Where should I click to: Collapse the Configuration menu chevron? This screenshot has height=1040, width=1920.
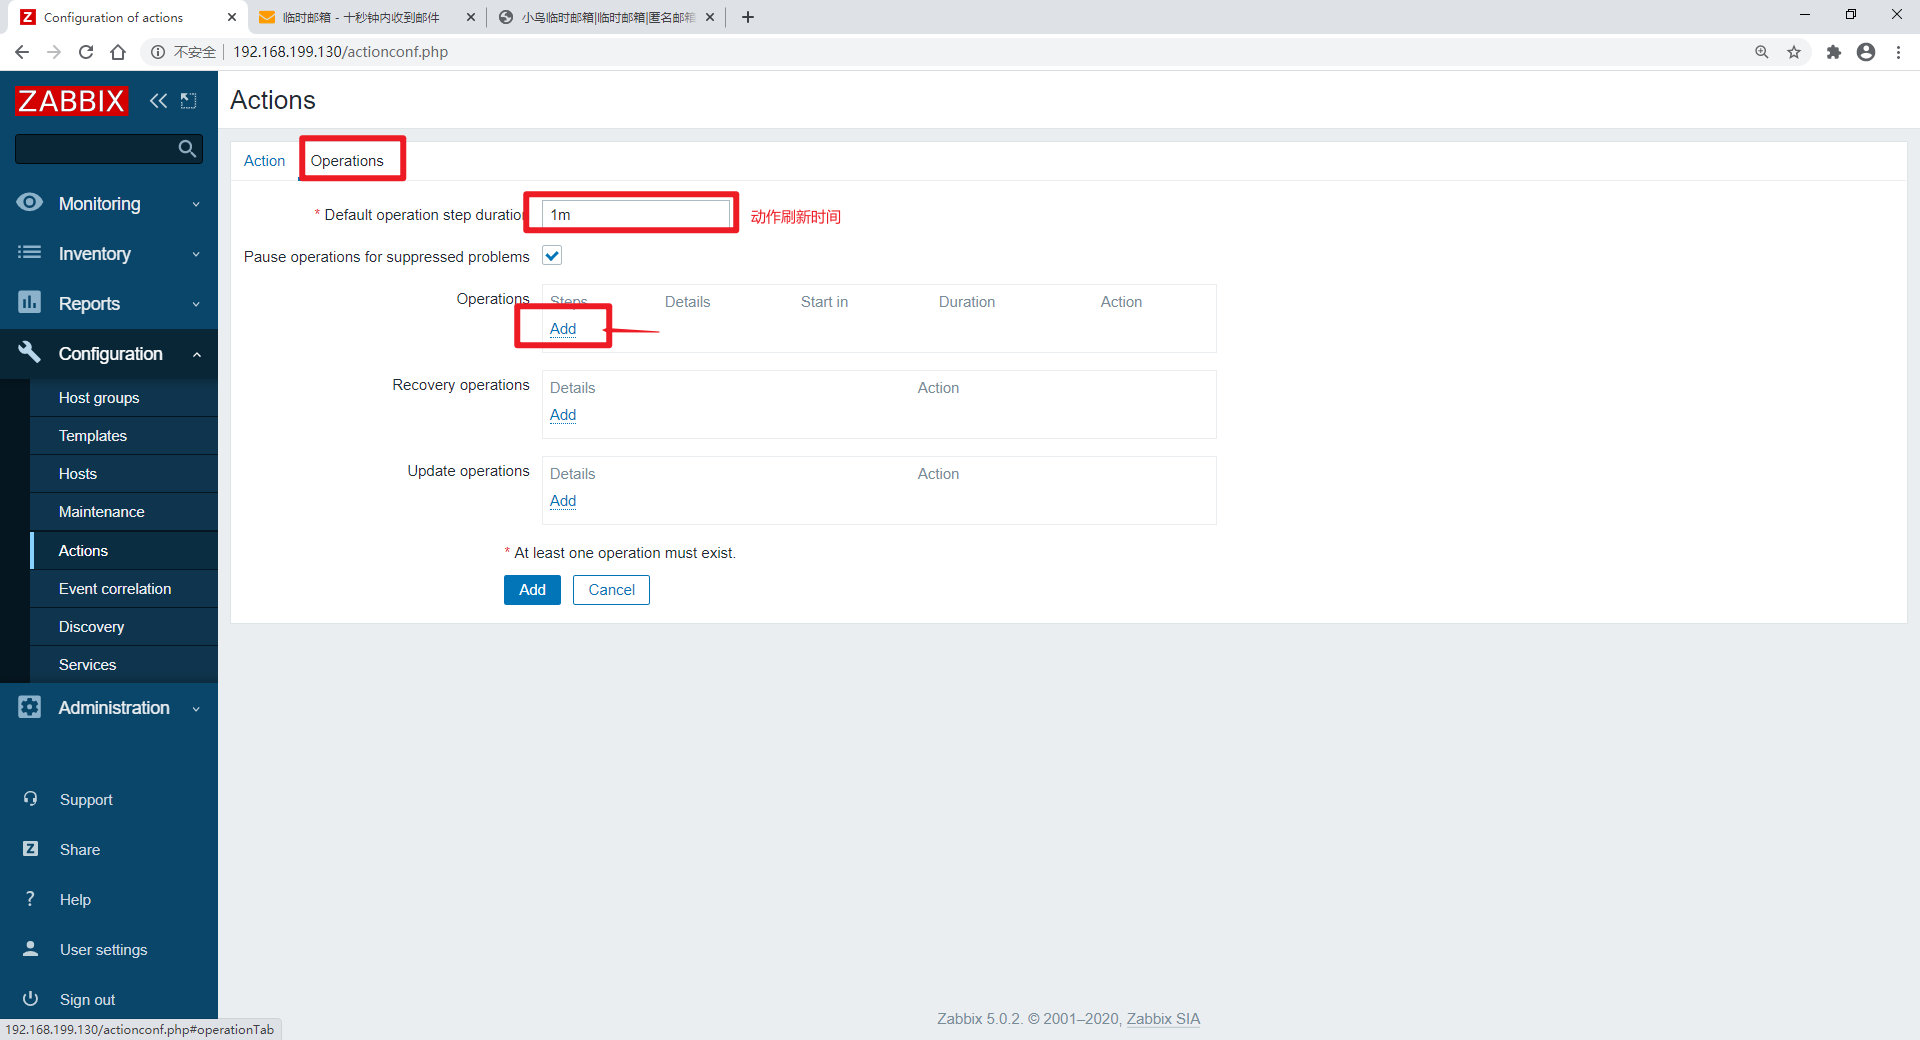point(197,354)
